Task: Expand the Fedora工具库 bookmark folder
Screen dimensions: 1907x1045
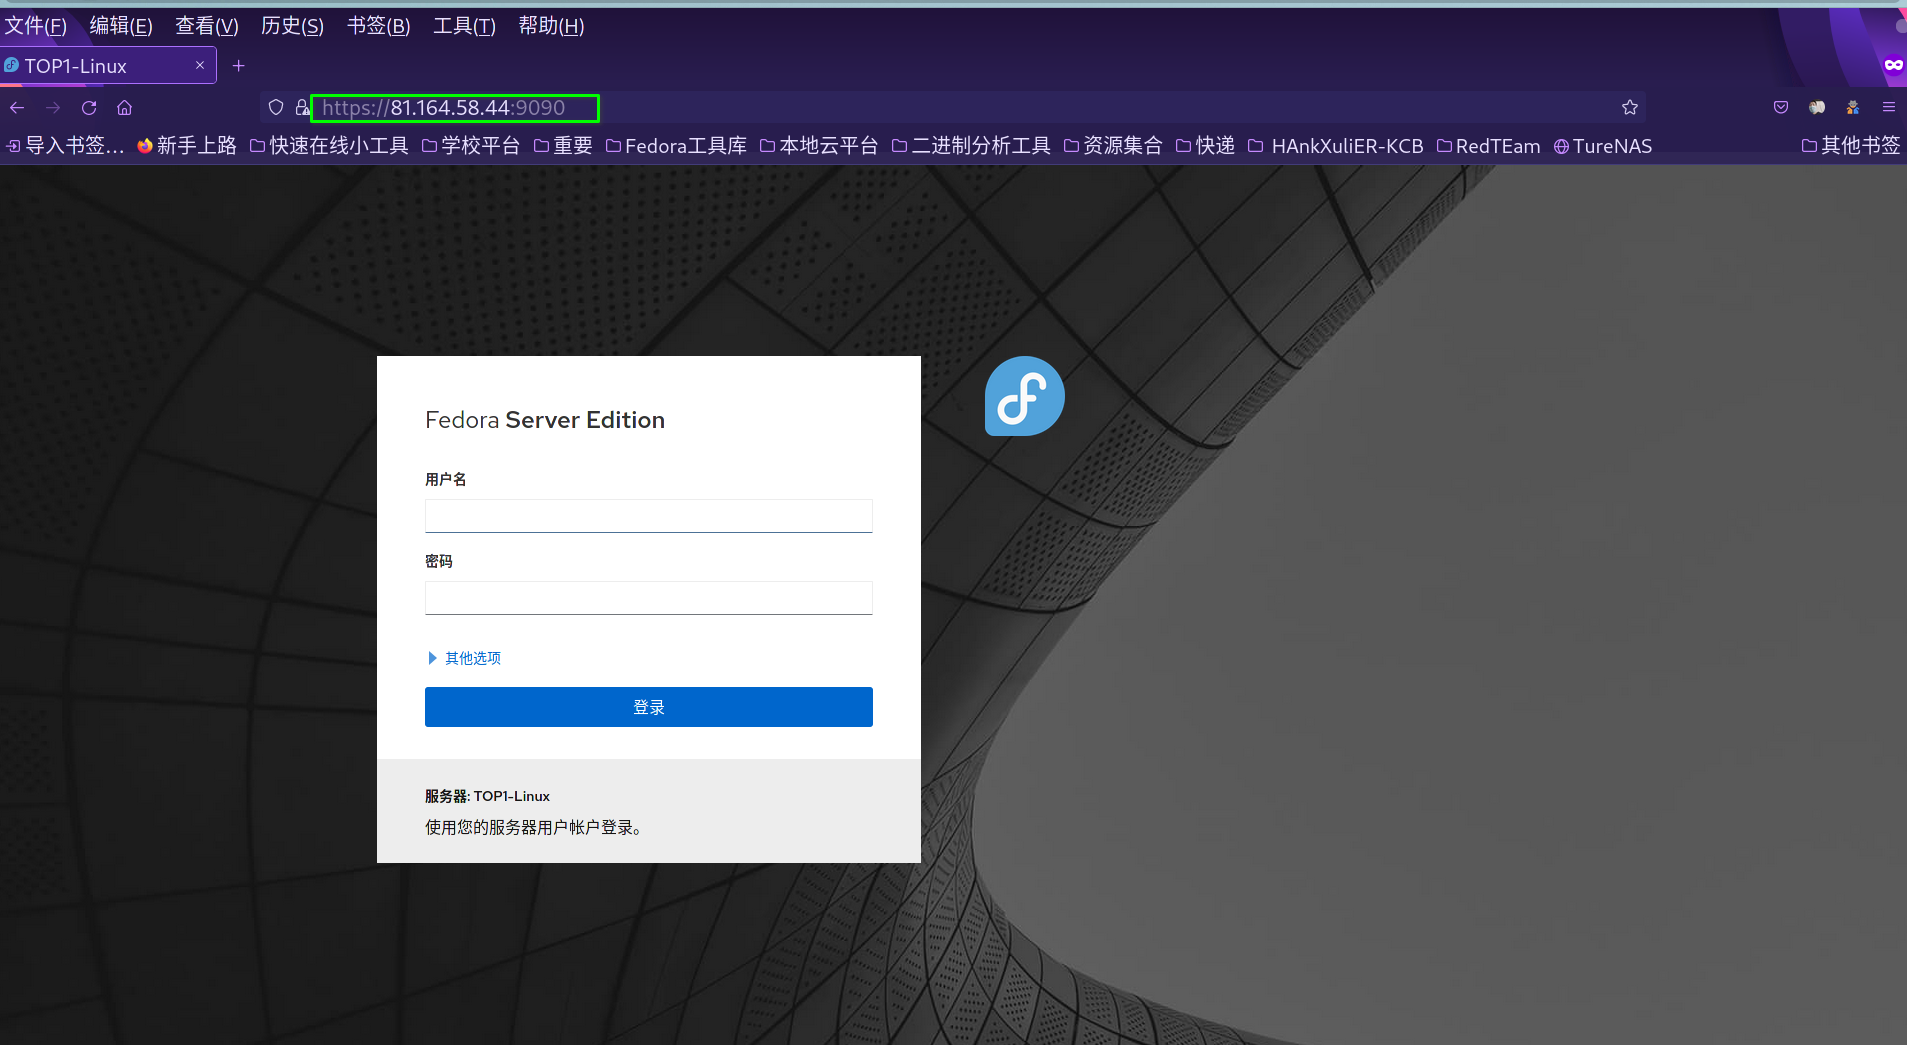Action: (x=676, y=146)
